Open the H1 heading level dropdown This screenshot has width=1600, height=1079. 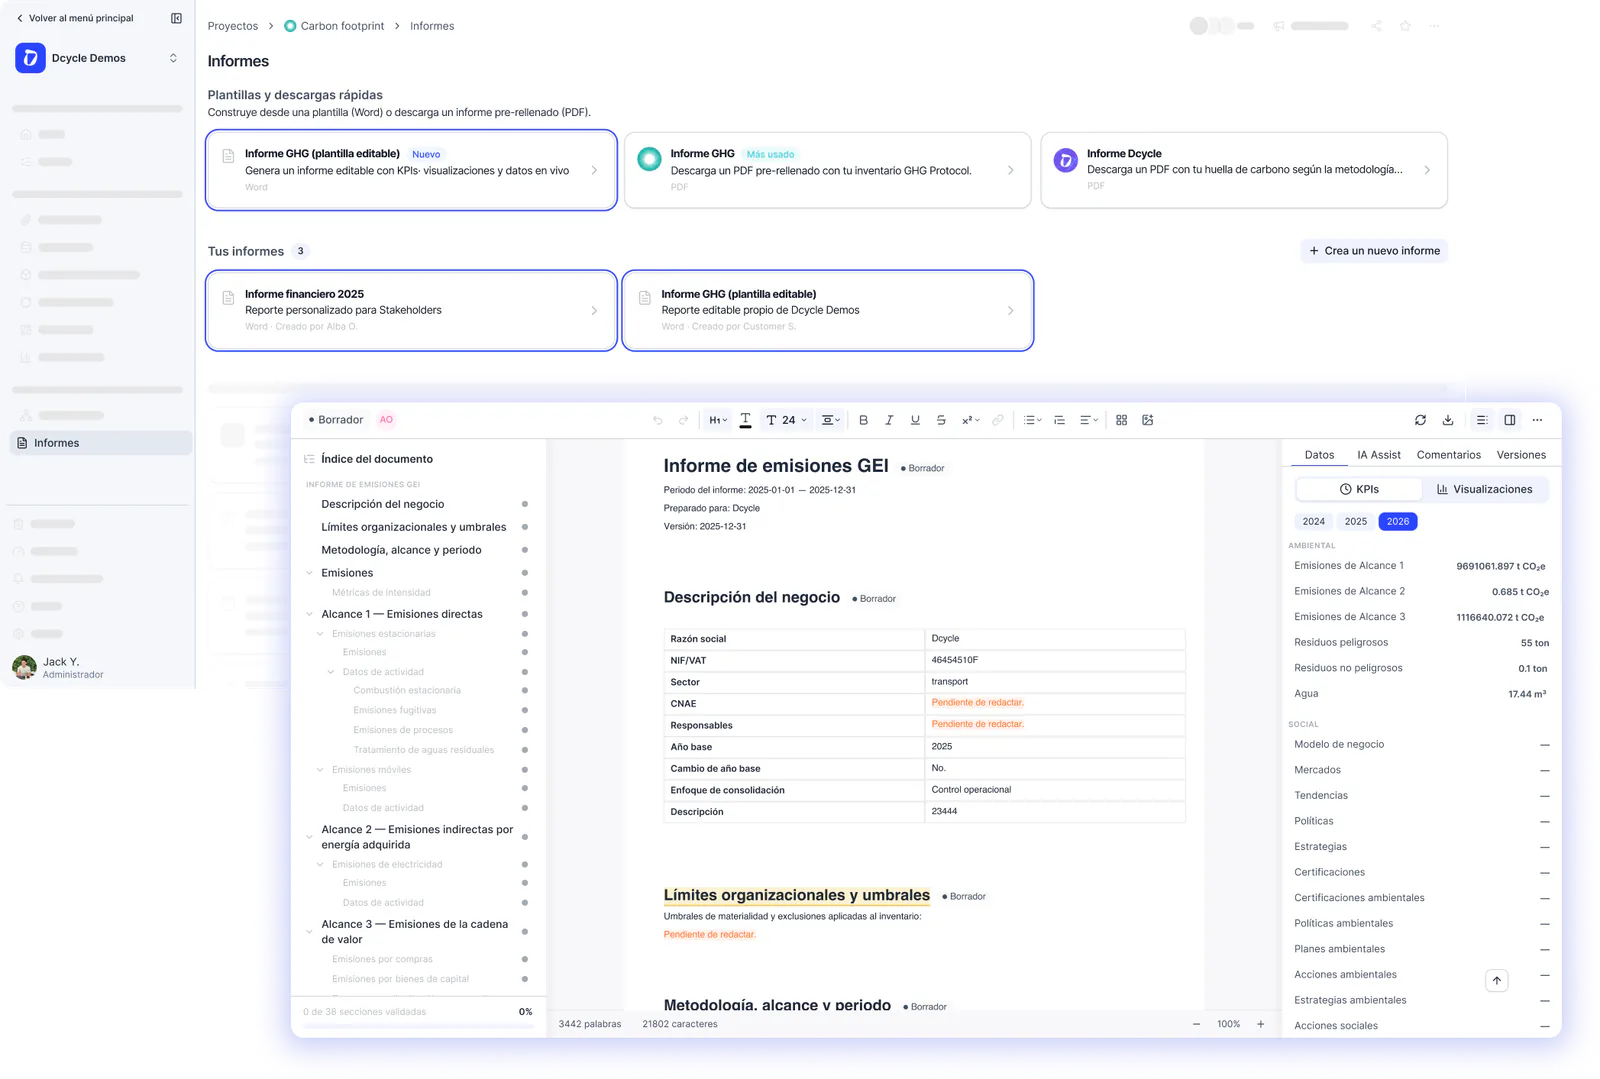click(718, 420)
